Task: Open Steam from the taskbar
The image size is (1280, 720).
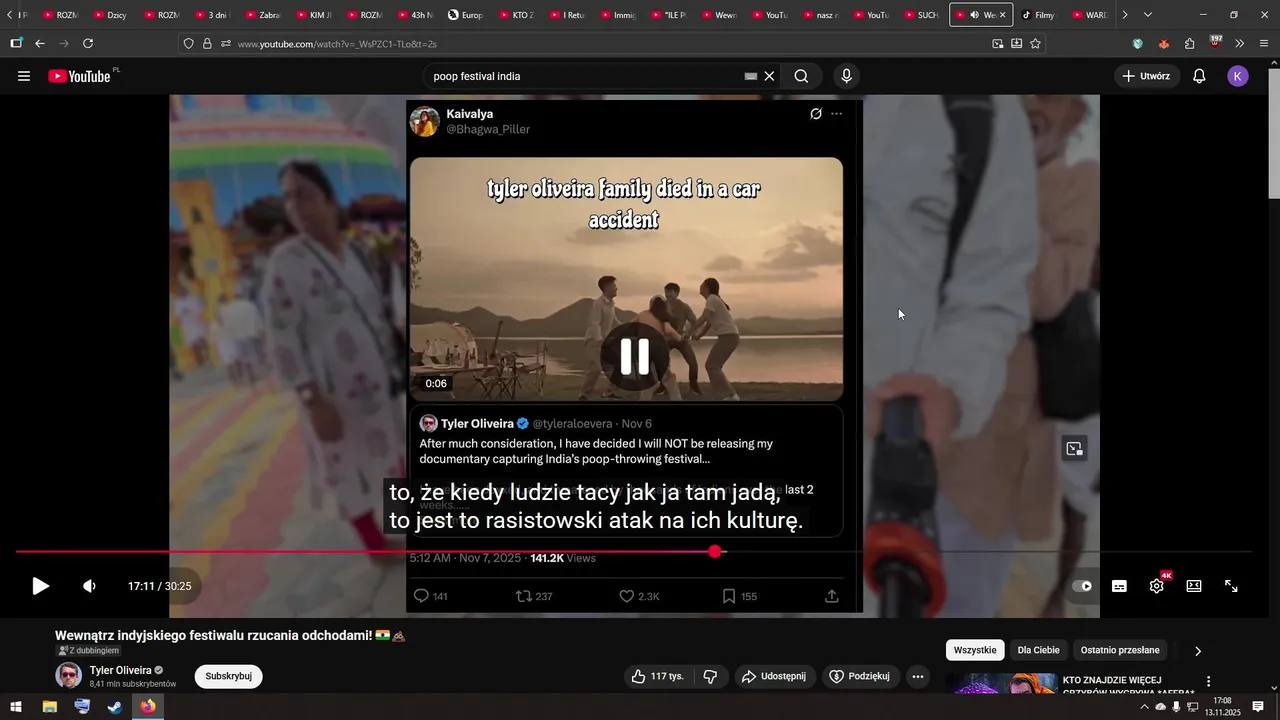Action: pyautogui.click(x=115, y=707)
